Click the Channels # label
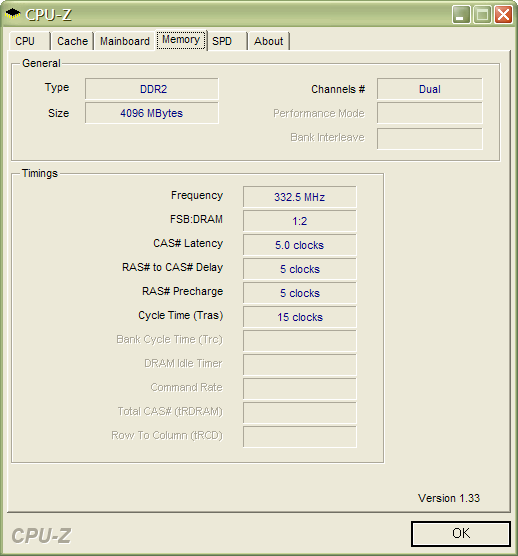 tap(338, 89)
